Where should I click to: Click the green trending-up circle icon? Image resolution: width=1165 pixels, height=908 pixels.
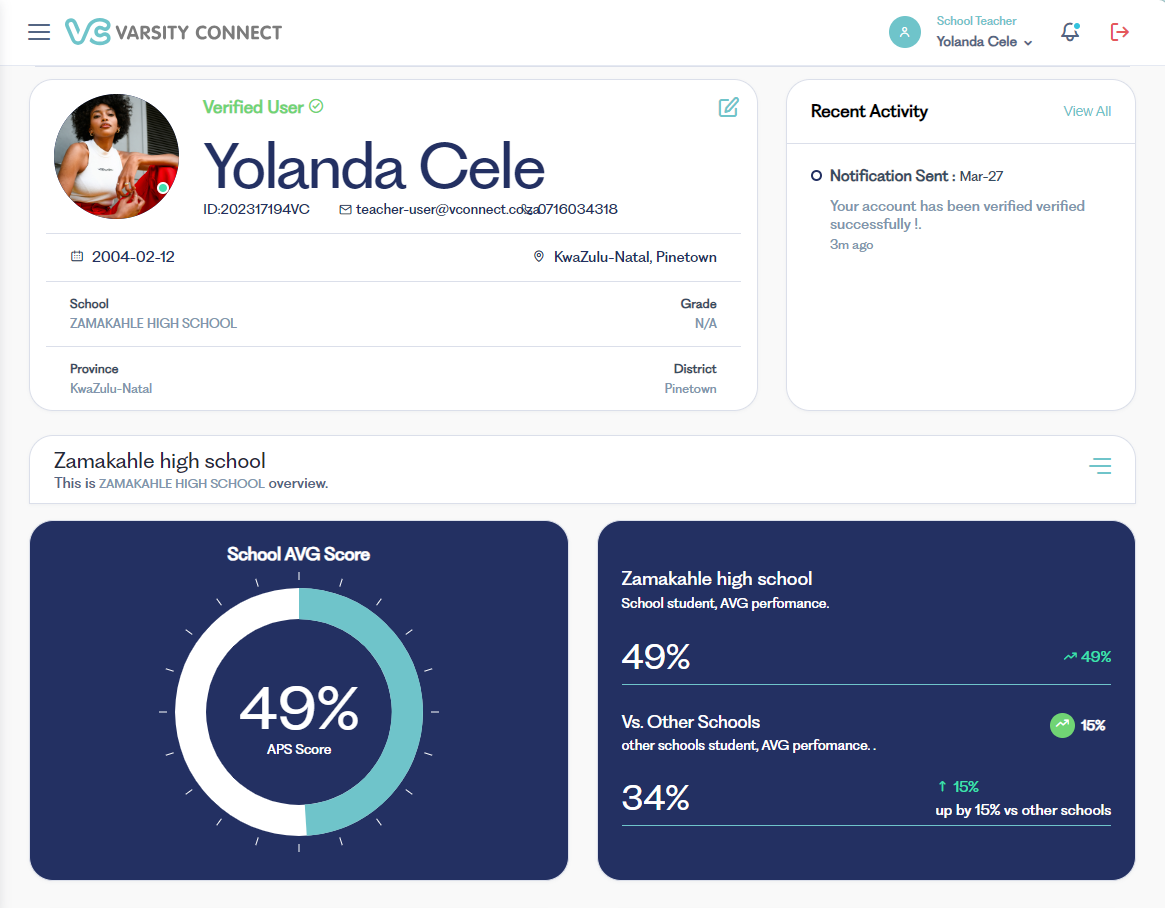point(1062,725)
